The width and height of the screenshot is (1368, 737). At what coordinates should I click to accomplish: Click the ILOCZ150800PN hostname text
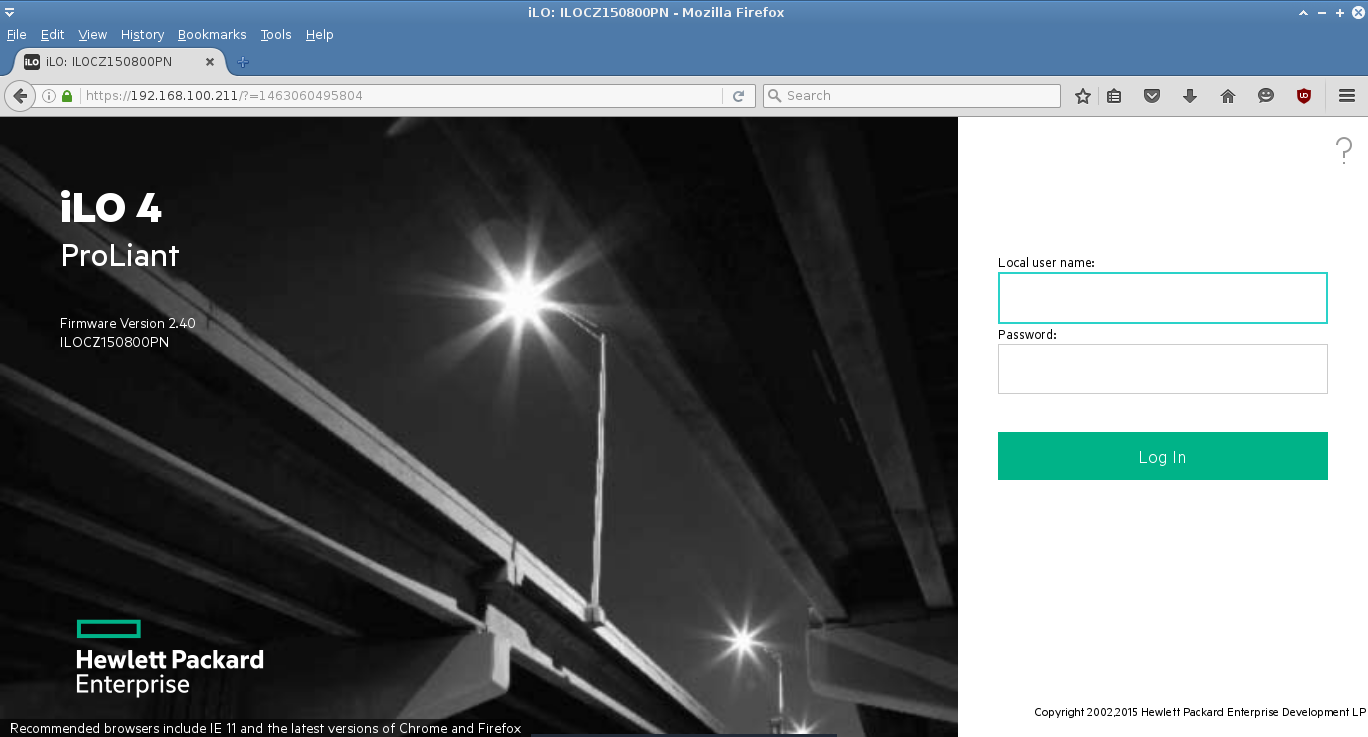pos(114,342)
